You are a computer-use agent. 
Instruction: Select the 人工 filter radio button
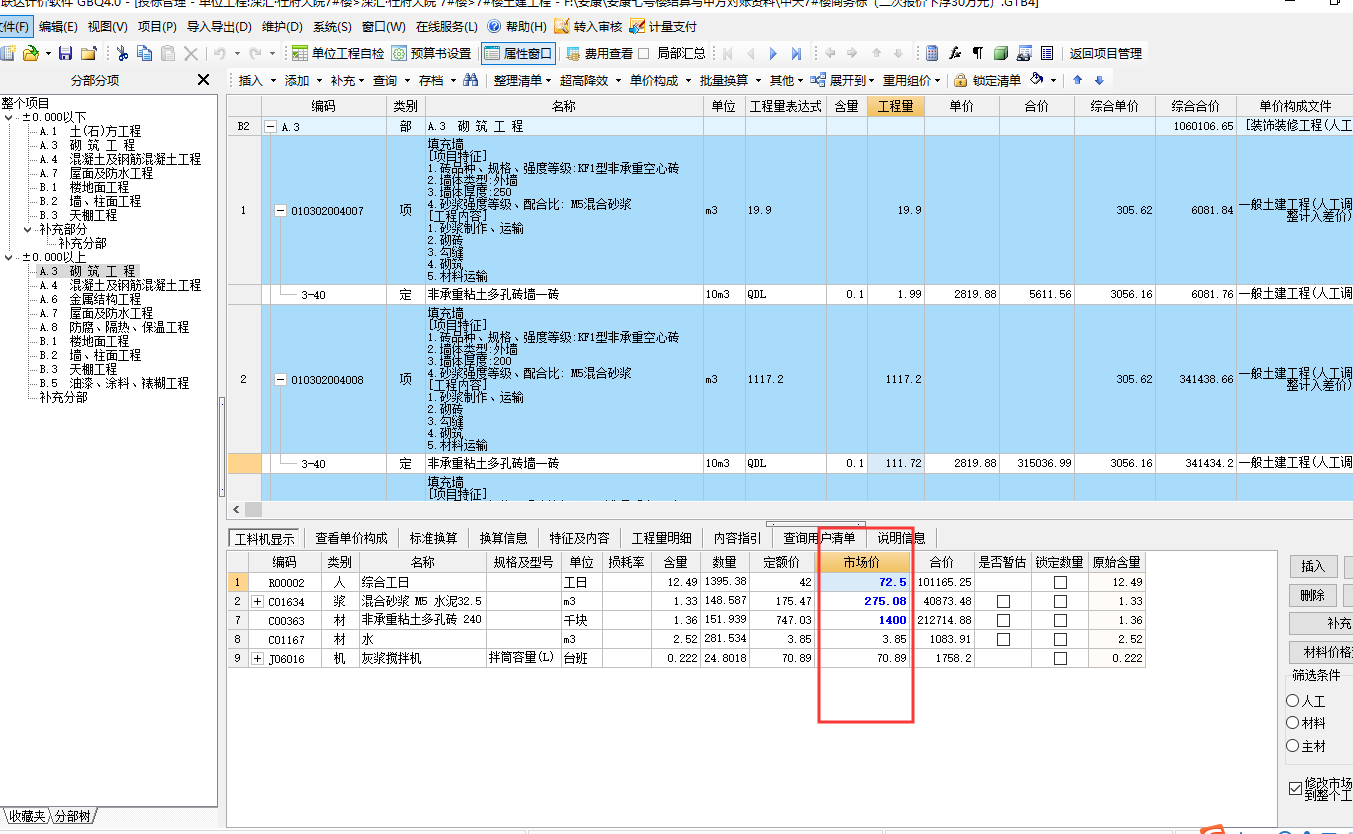1293,702
